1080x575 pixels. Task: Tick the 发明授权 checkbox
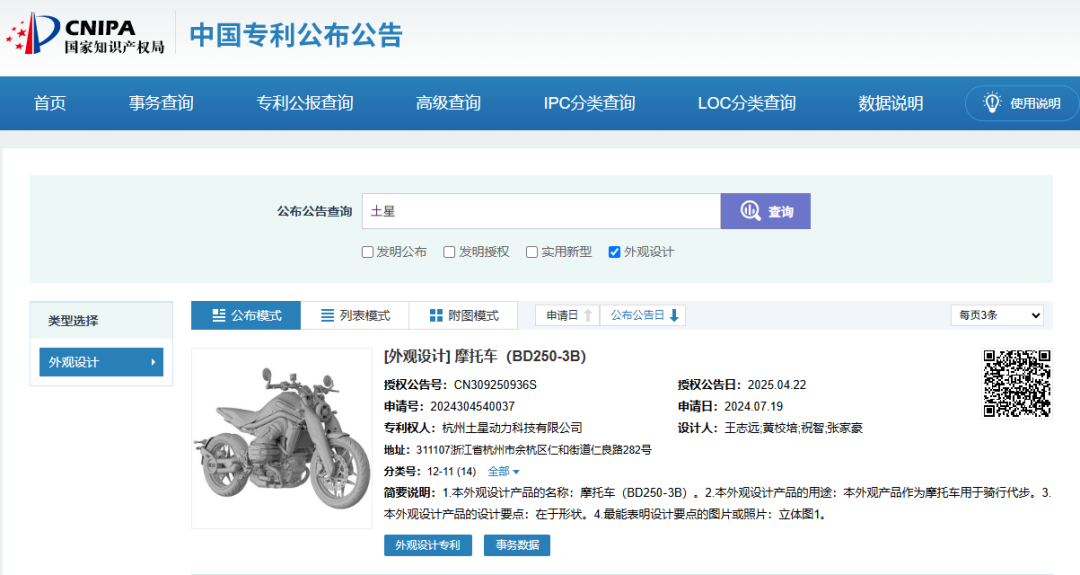click(x=449, y=252)
